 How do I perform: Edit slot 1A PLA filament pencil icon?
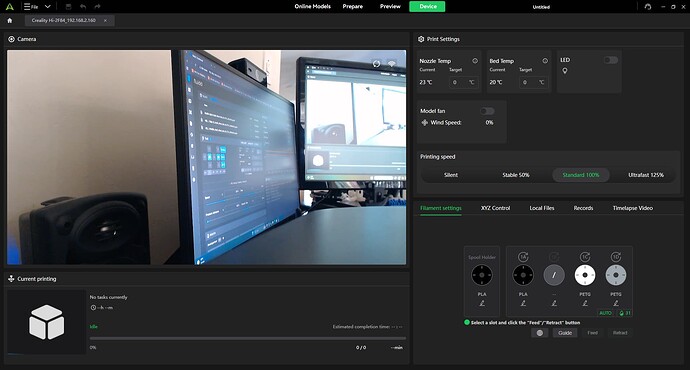click(523, 304)
